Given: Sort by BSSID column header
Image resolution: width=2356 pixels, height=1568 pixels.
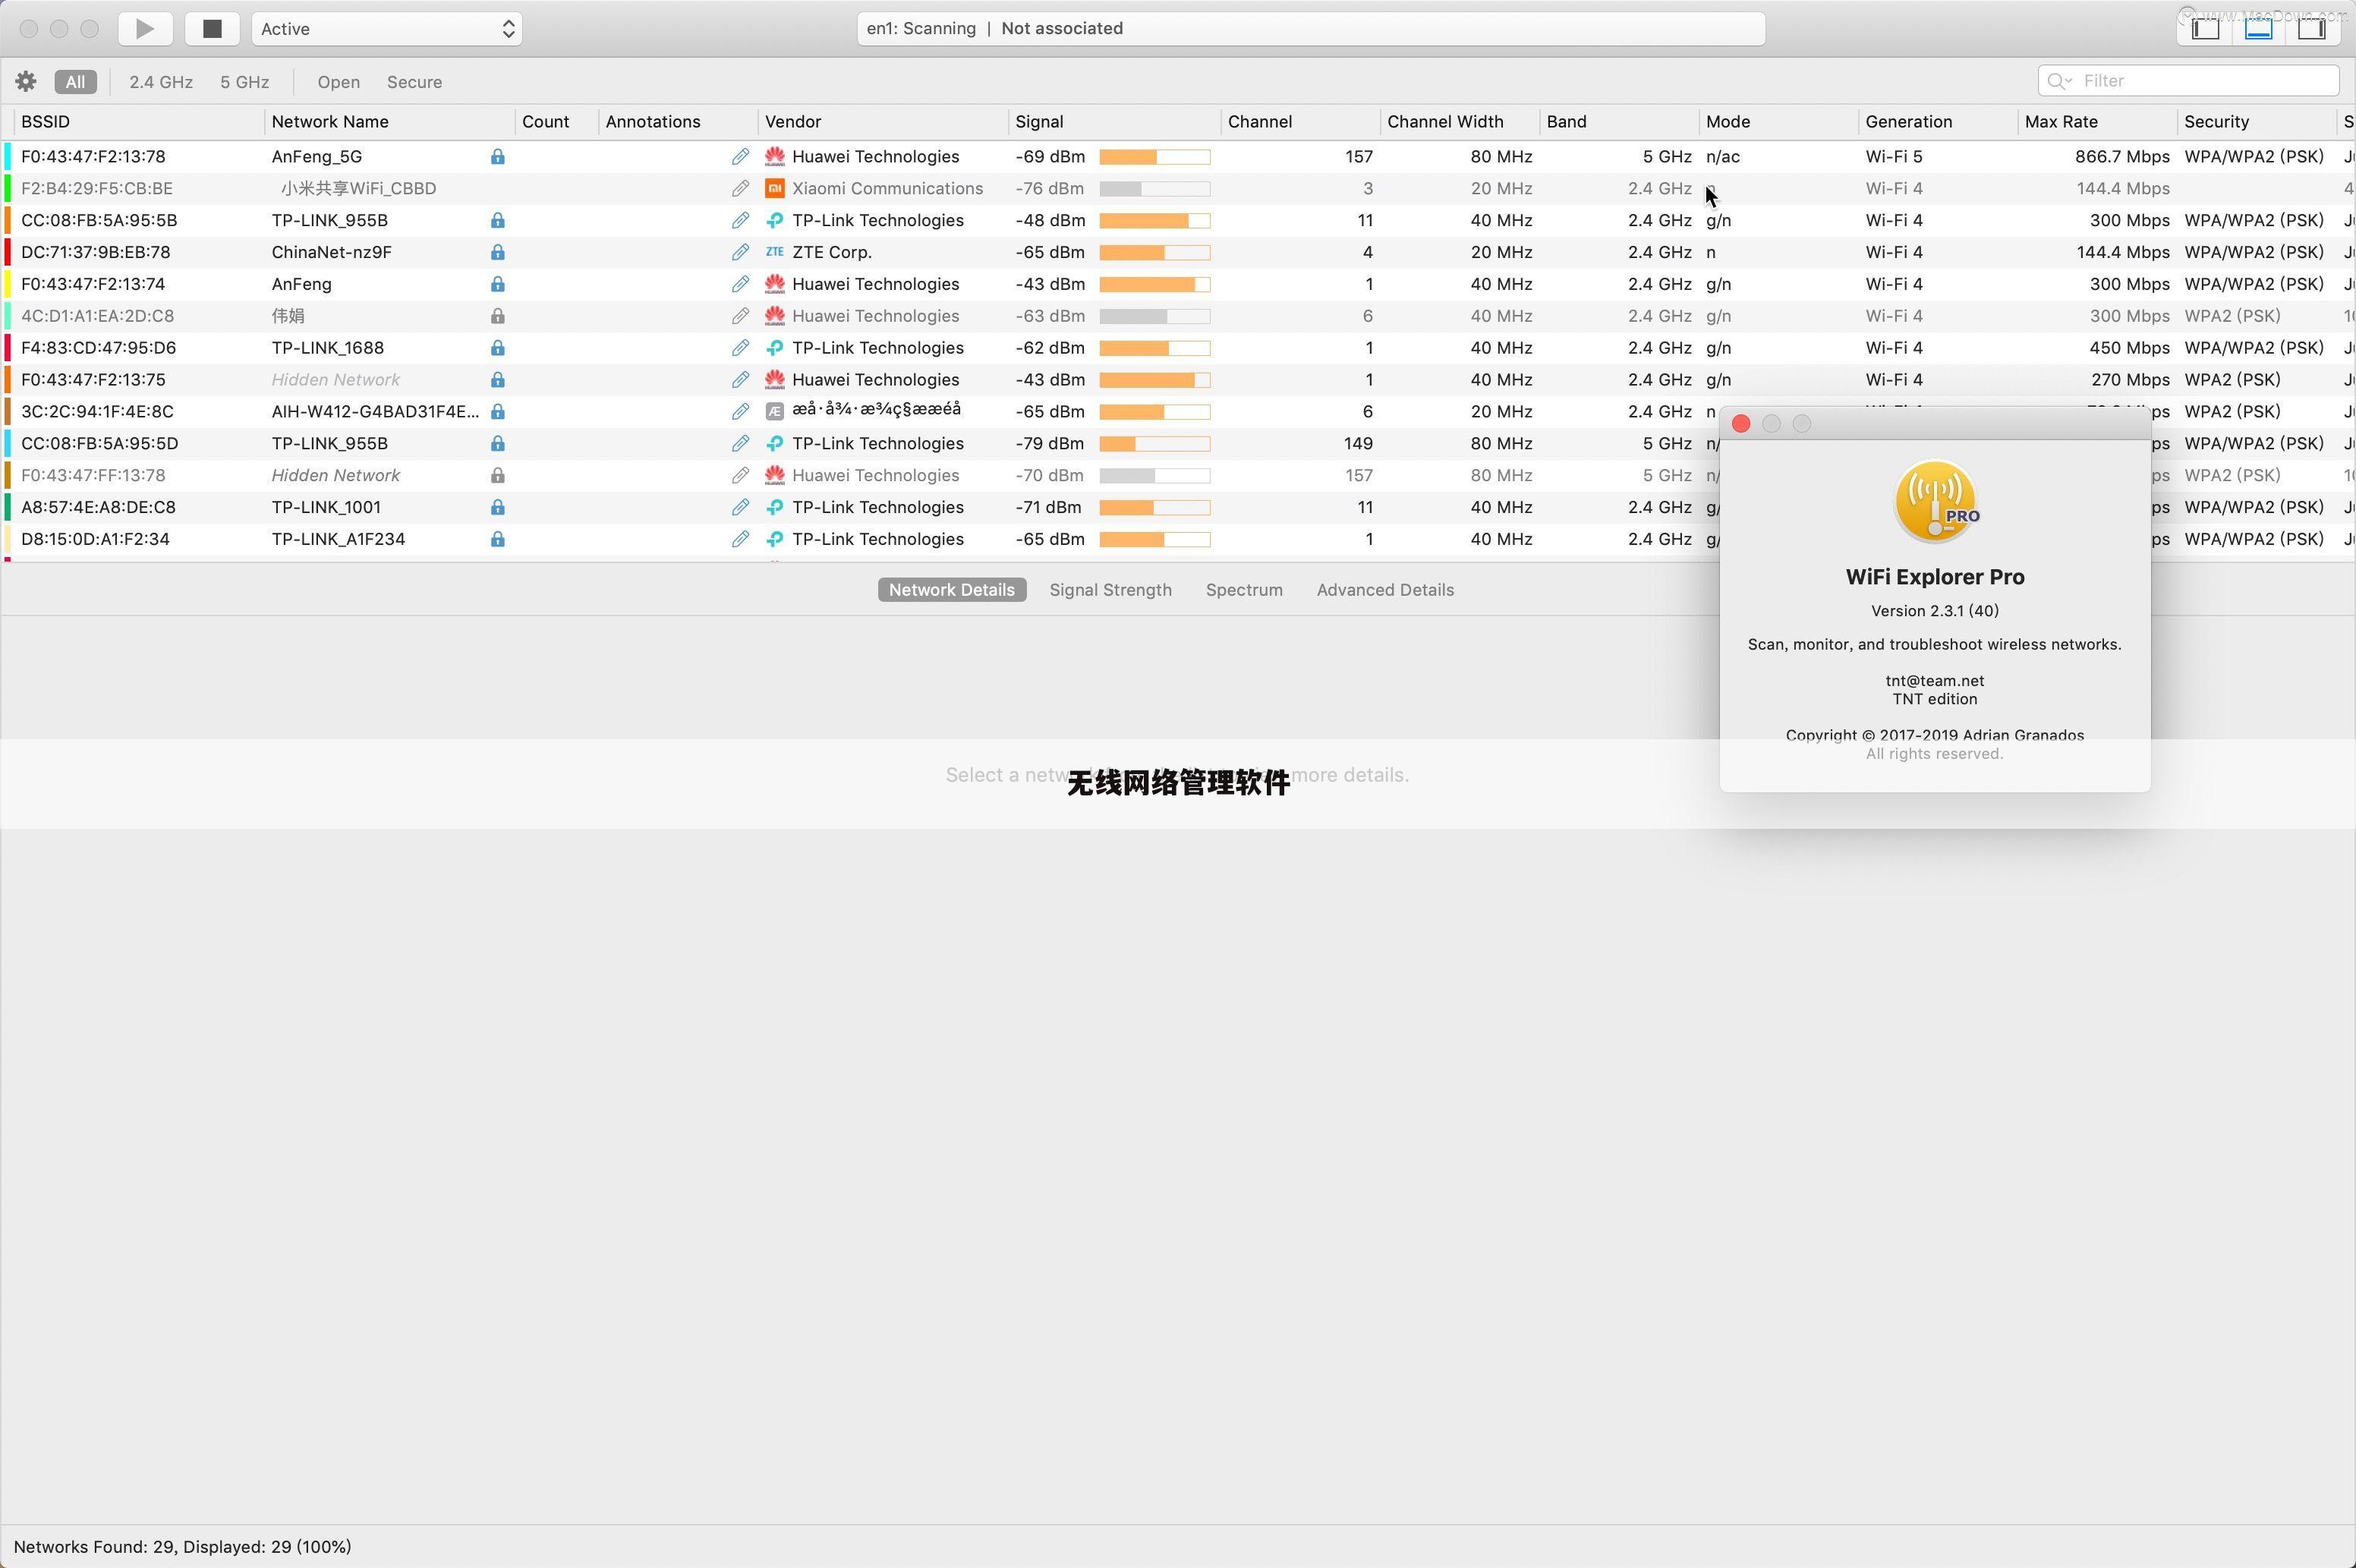Looking at the screenshot, I should coord(45,121).
